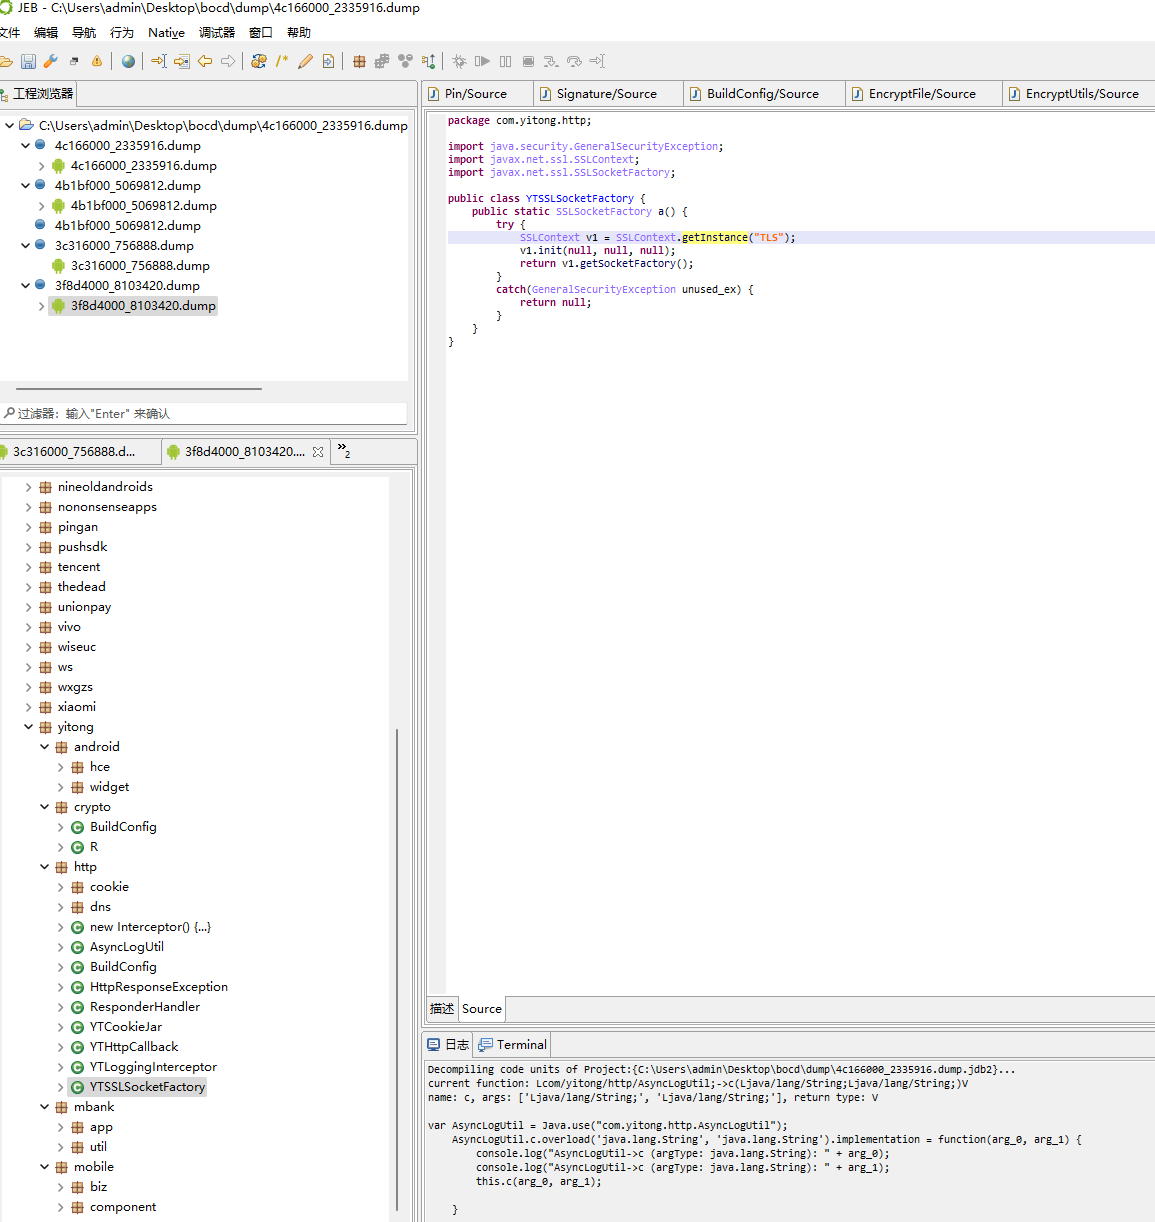Screen dimensions: 1155x1222
Task: Click the debugger run-to-line arrow icon
Action: click(597, 61)
